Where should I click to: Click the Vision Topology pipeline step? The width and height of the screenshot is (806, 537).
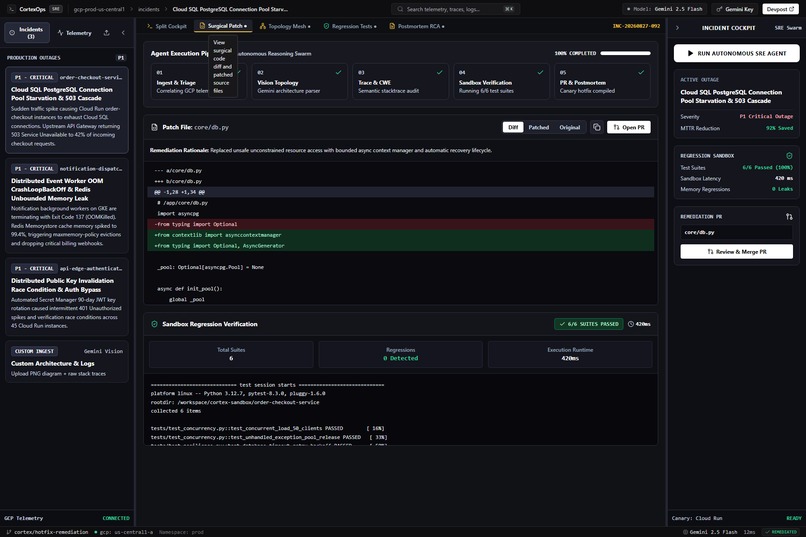299,81
